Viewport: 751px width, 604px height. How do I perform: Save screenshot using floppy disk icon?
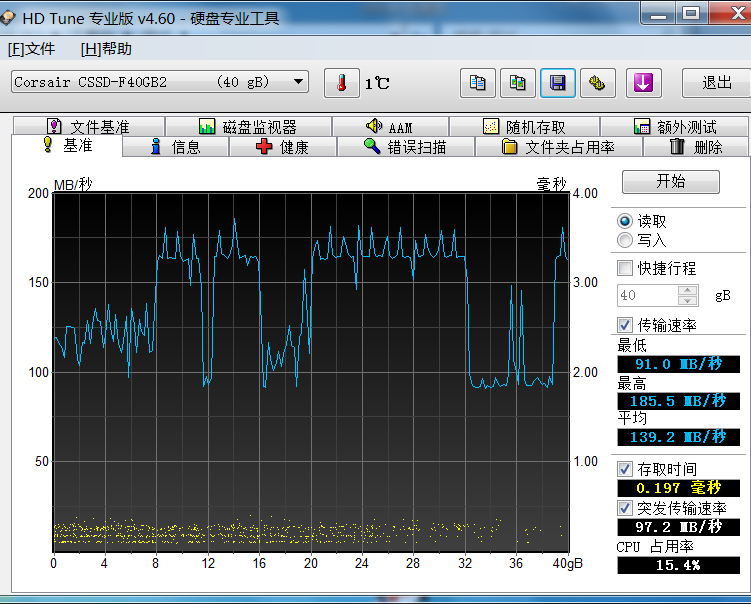tap(558, 83)
